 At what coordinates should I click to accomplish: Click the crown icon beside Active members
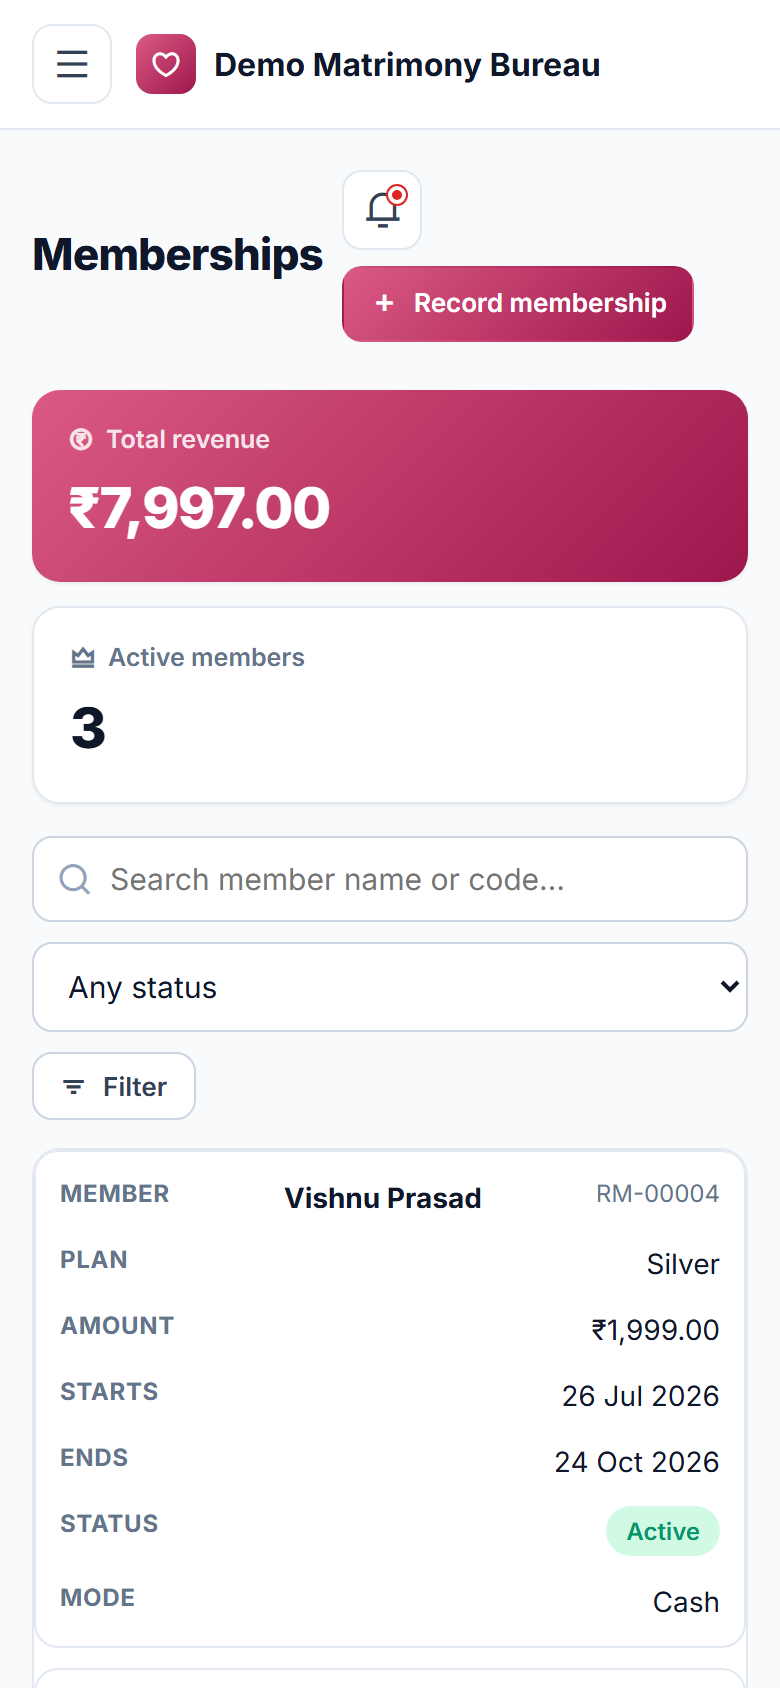click(x=83, y=657)
